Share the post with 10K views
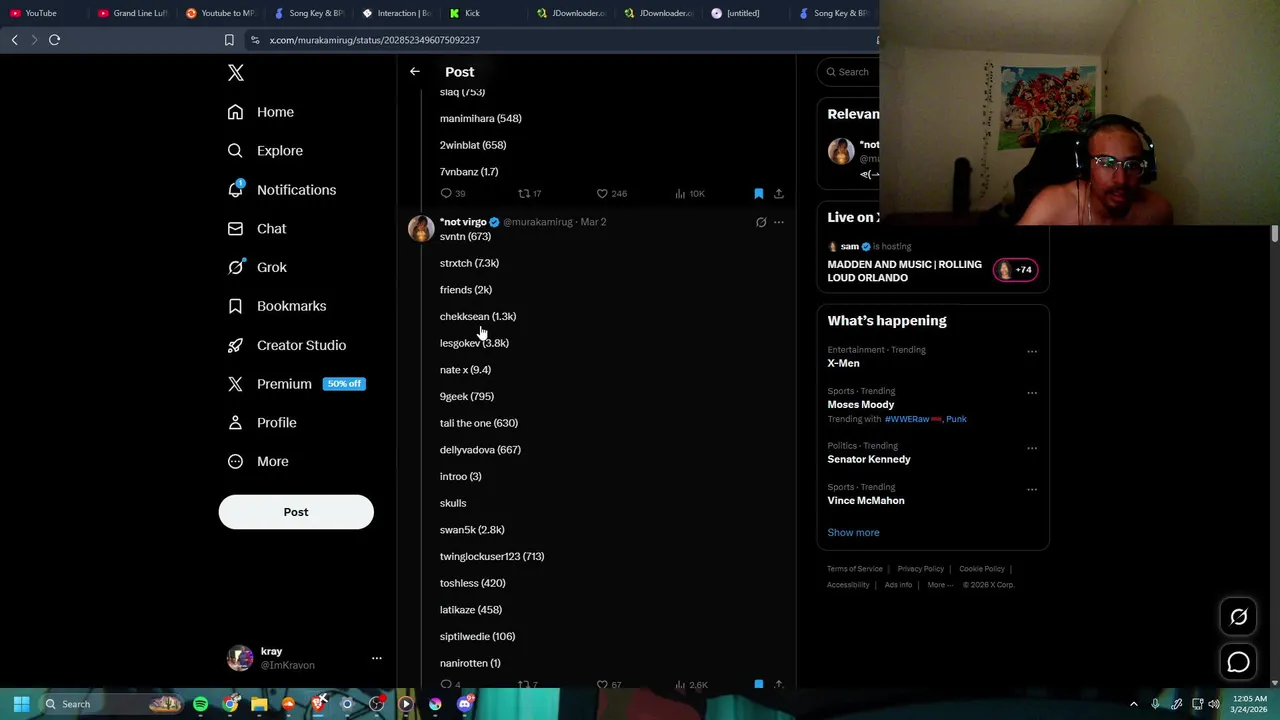Image resolution: width=1280 pixels, height=720 pixels. tap(779, 193)
